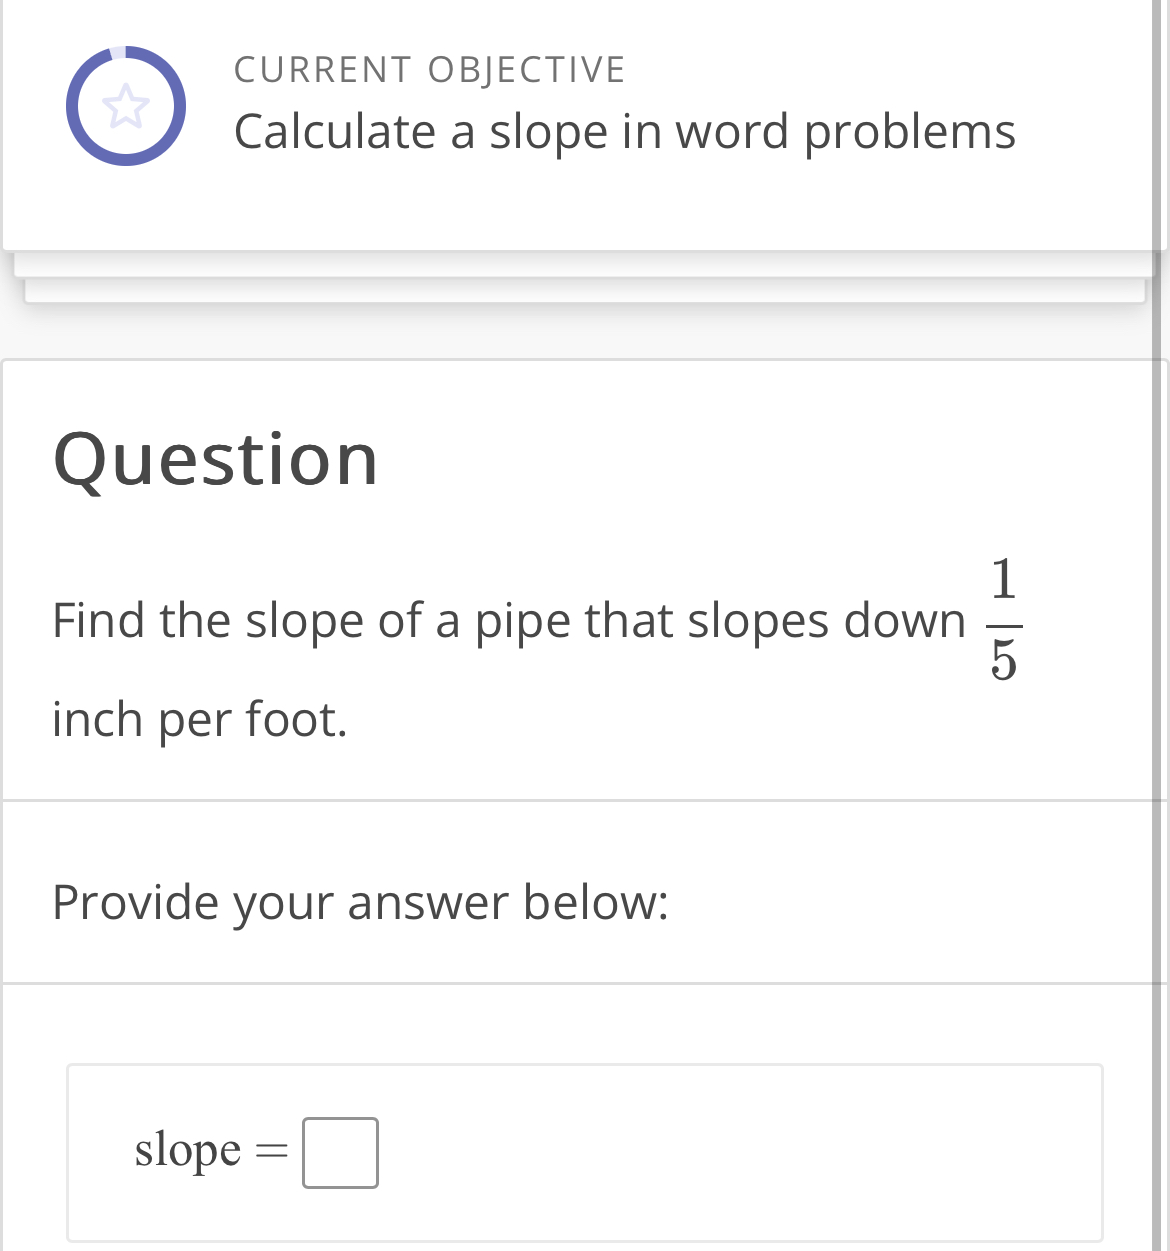Viewport: 1170px width, 1251px height.
Task: Click the right-side scrollbar track
Action: click(x=1164, y=600)
